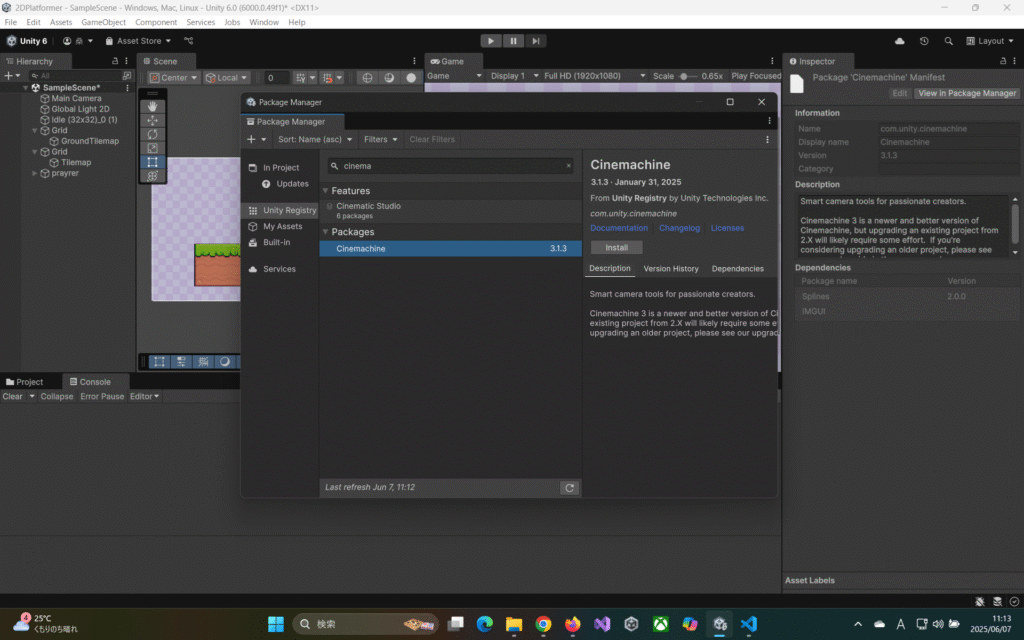Select Main Camera in Hierarchy

coord(76,98)
